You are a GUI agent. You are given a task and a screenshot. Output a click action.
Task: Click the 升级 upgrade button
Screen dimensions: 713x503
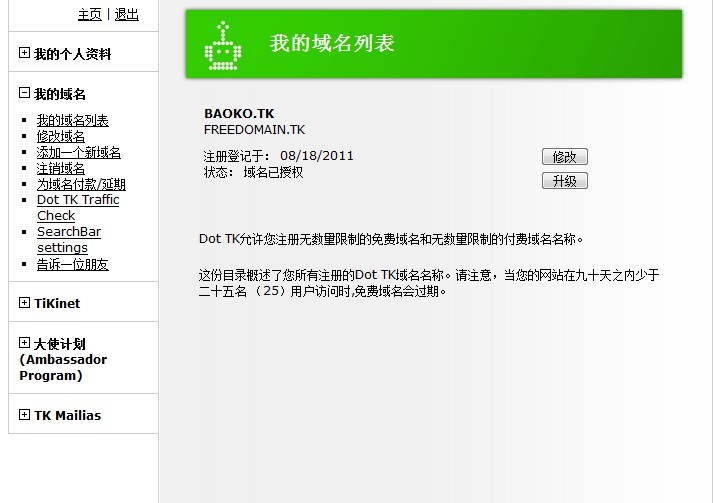565,181
